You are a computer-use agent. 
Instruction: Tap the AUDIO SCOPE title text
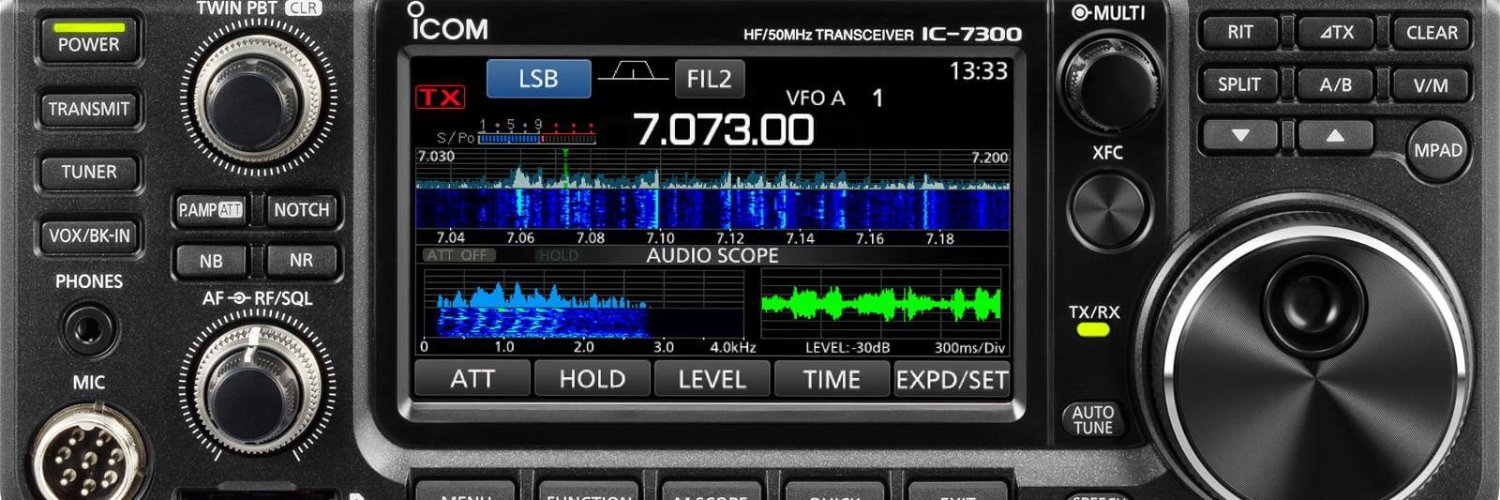(x=712, y=255)
